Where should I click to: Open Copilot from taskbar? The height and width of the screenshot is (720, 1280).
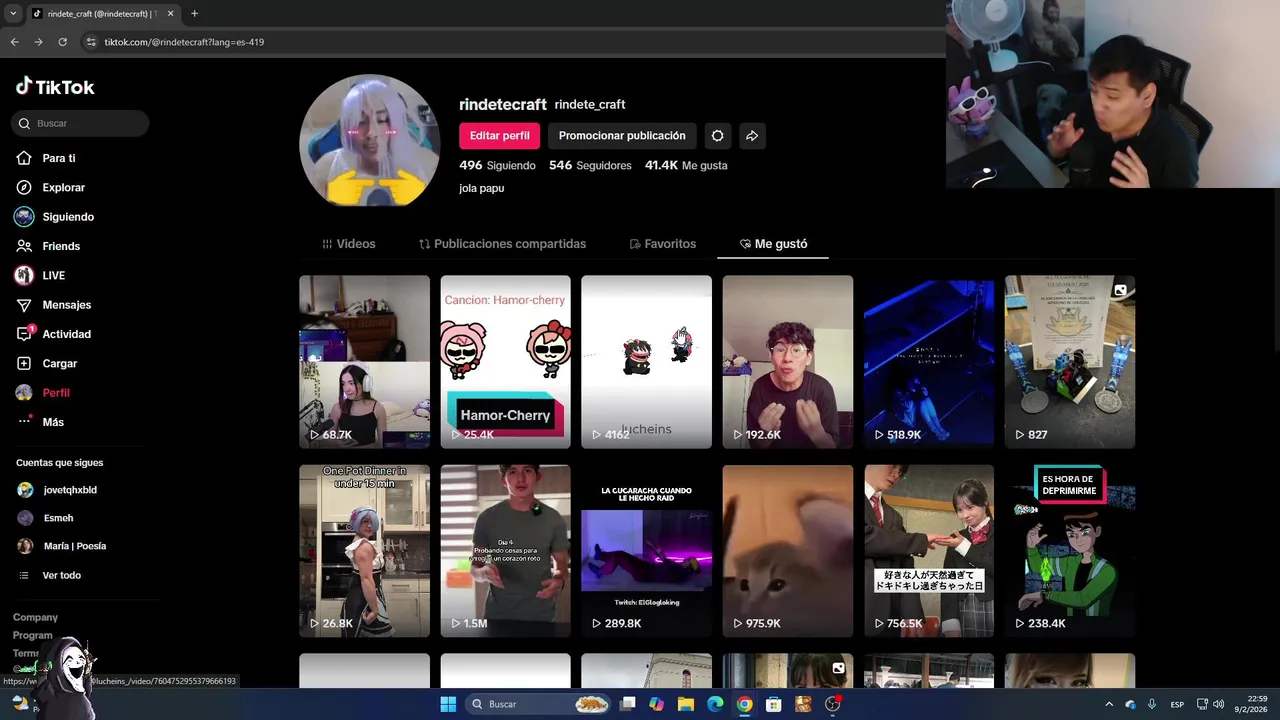tap(656, 704)
